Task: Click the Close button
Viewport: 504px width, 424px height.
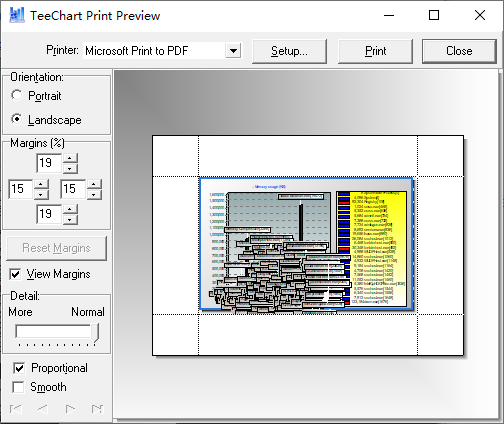Action: click(x=459, y=51)
